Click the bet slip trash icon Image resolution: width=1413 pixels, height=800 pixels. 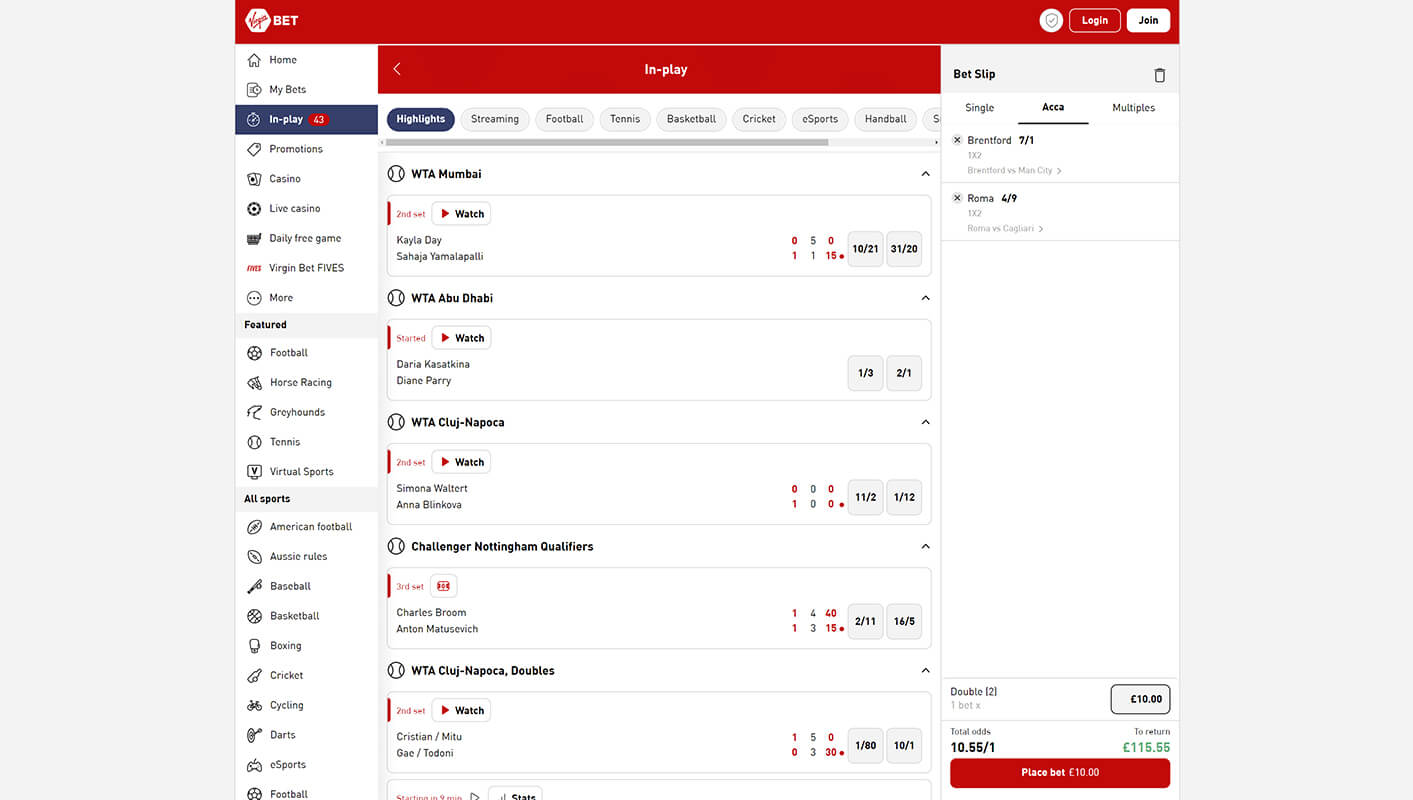1159,75
